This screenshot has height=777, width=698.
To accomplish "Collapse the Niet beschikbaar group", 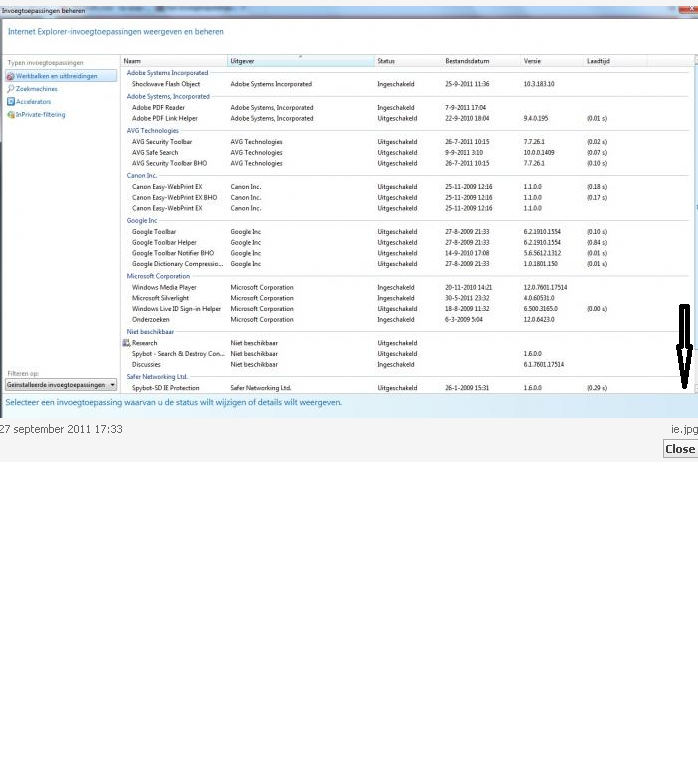I will [150, 332].
